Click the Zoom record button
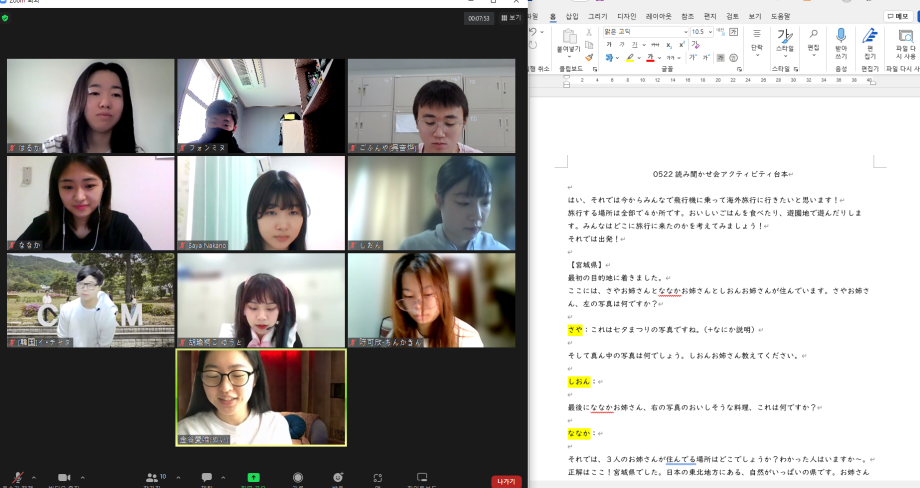 [298, 478]
